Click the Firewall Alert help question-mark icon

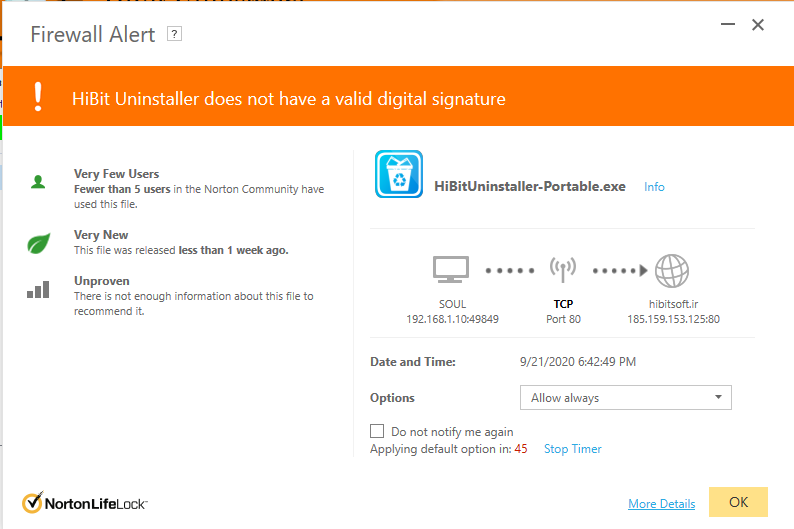pos(175,34)
